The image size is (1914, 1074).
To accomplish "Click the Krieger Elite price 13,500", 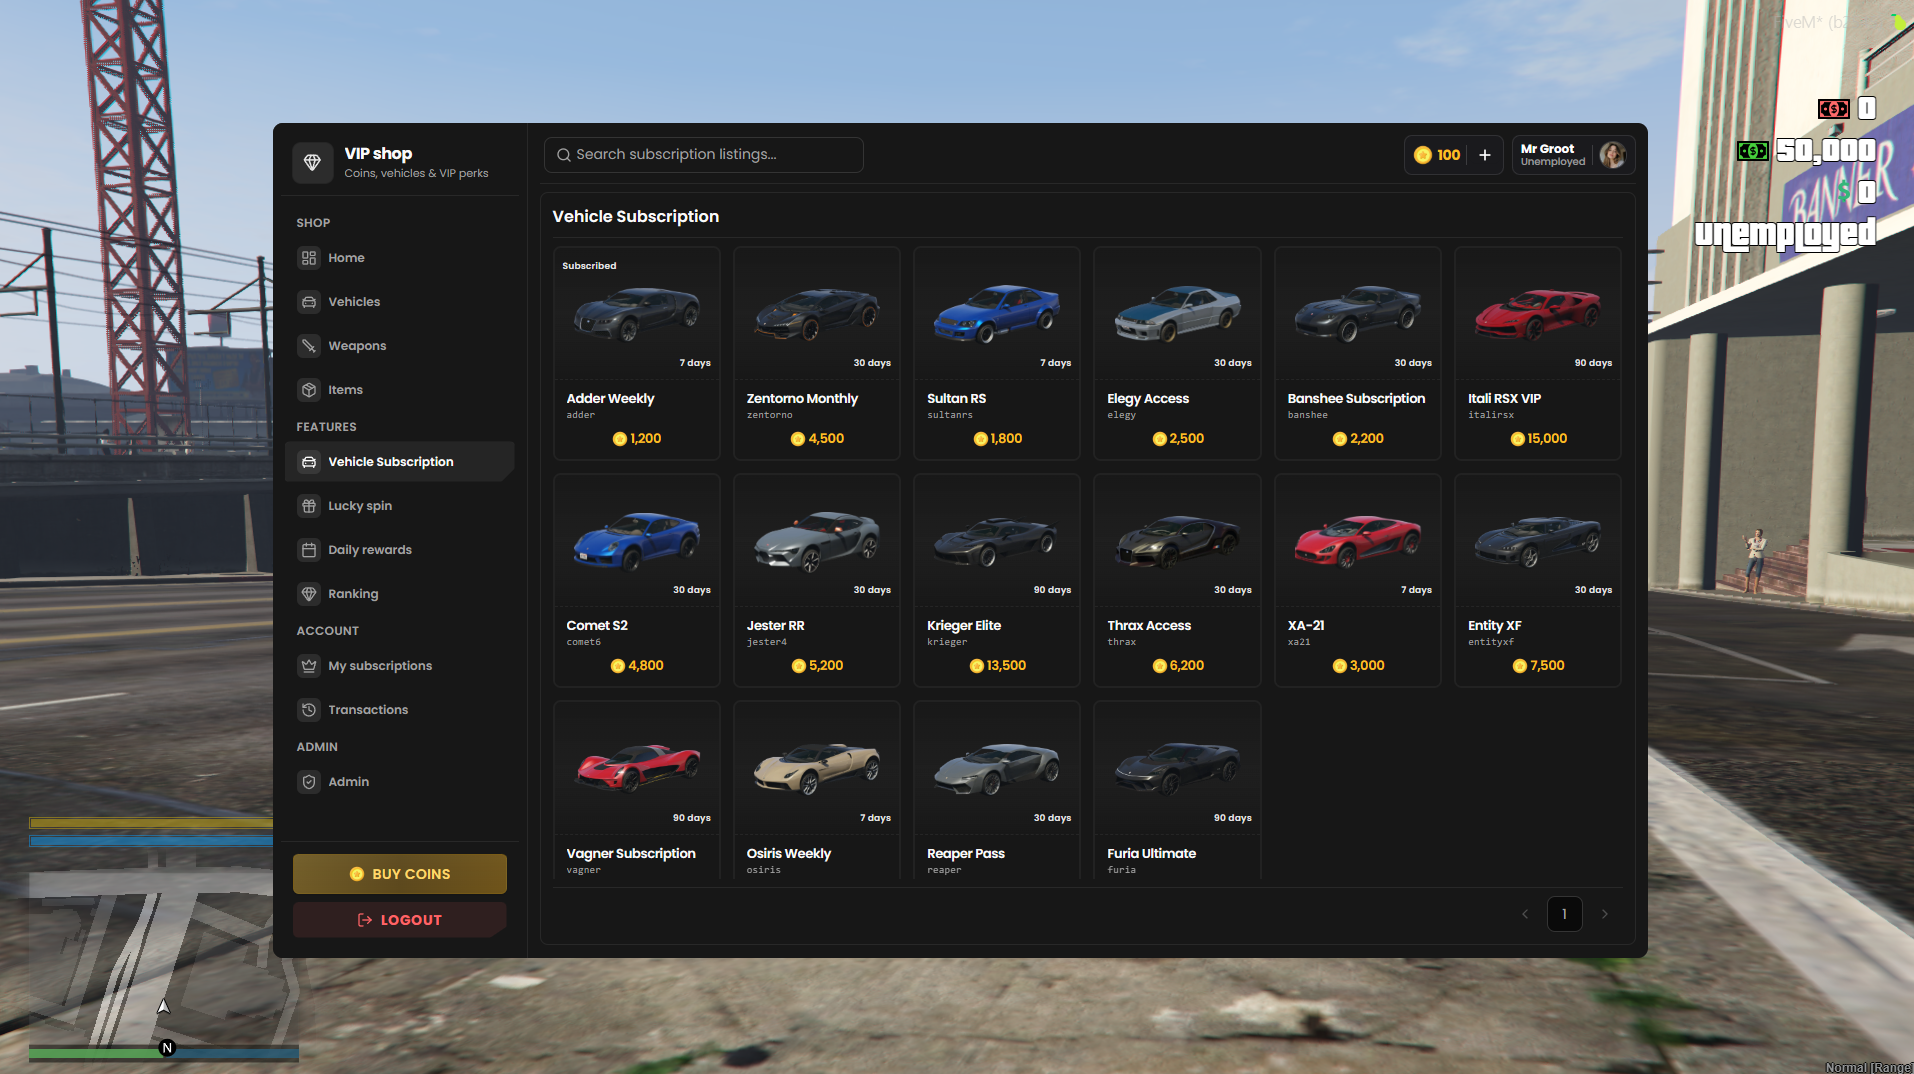I will 997,666.
